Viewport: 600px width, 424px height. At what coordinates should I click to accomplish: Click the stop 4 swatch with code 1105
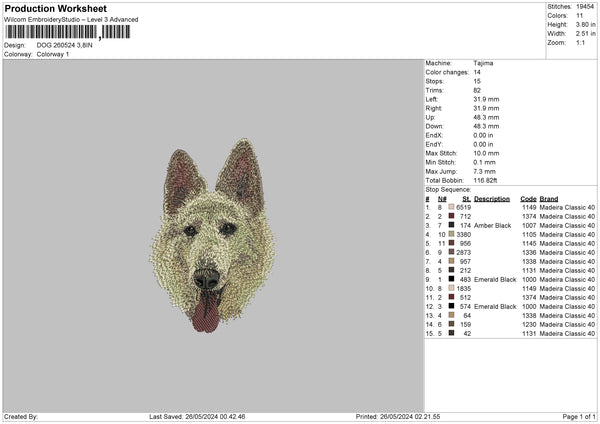pyautogui.click(x=452, y=234)
